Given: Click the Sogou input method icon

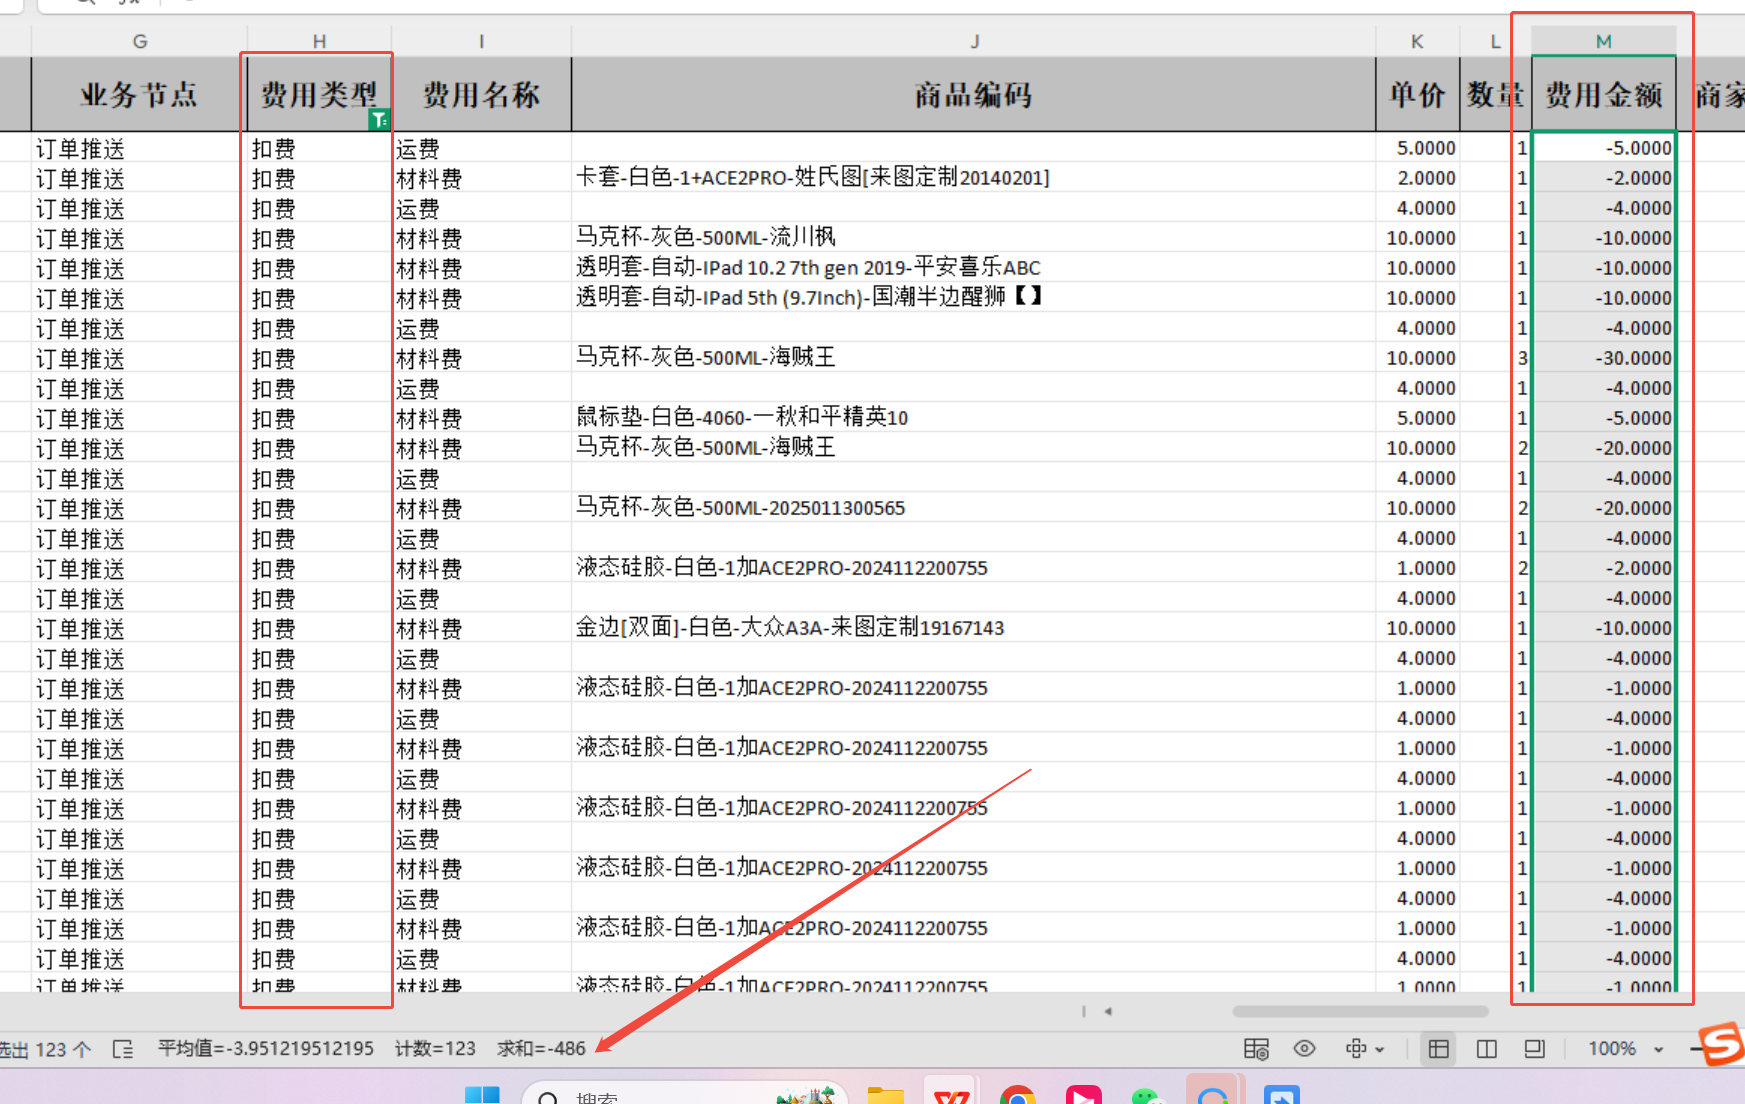Looking at the screenshot, I should 1722,1045.
